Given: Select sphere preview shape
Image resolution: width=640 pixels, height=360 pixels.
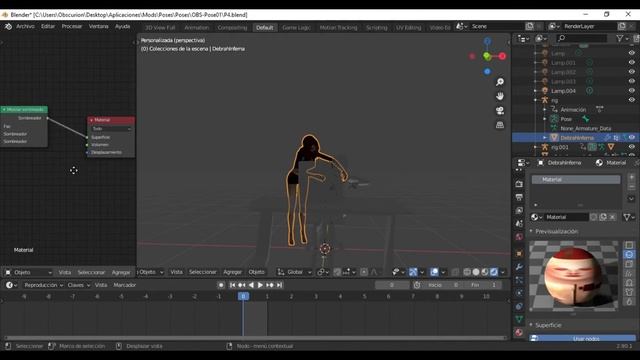Looking at the screenshot, I should point(629,255).
